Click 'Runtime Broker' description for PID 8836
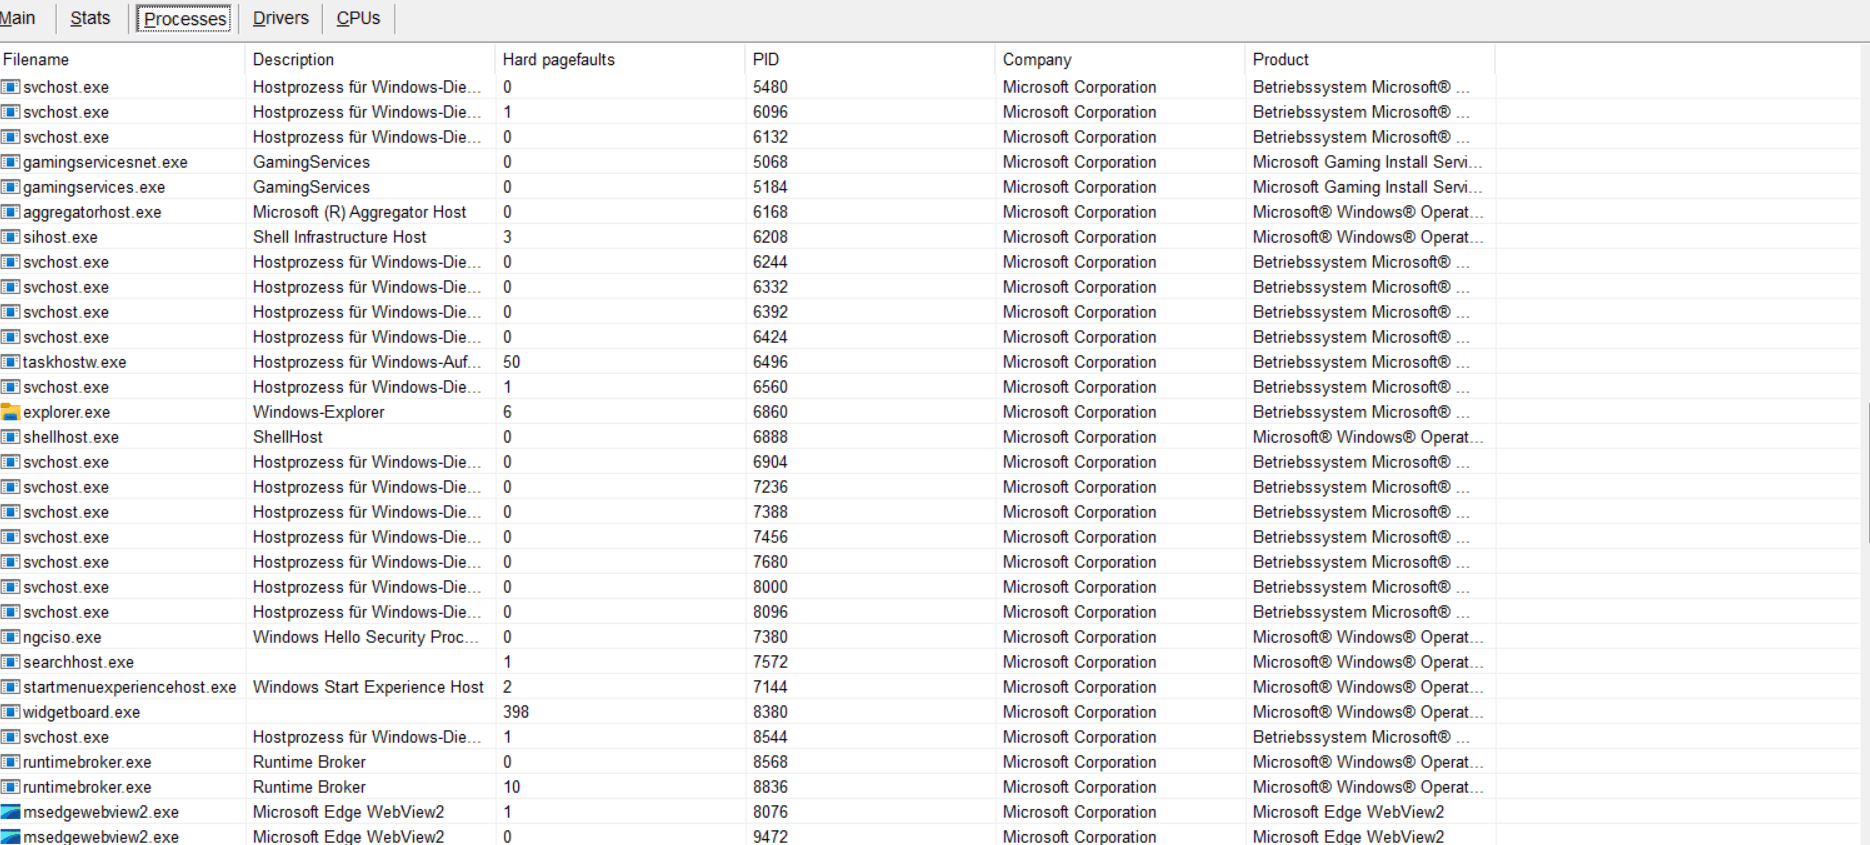 click(310, 787)
